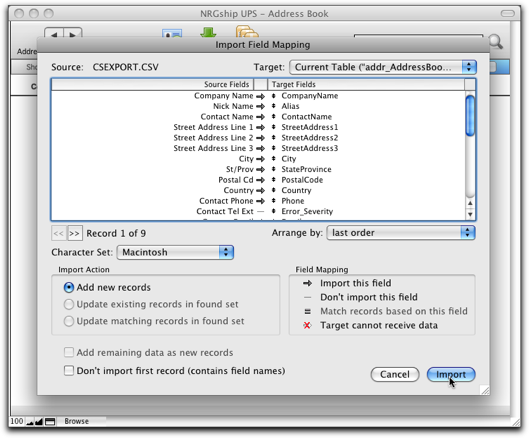Click reorder handle beside CompanyName target
This screenshot has height=438, width=529.
click(x=274, y=96)
